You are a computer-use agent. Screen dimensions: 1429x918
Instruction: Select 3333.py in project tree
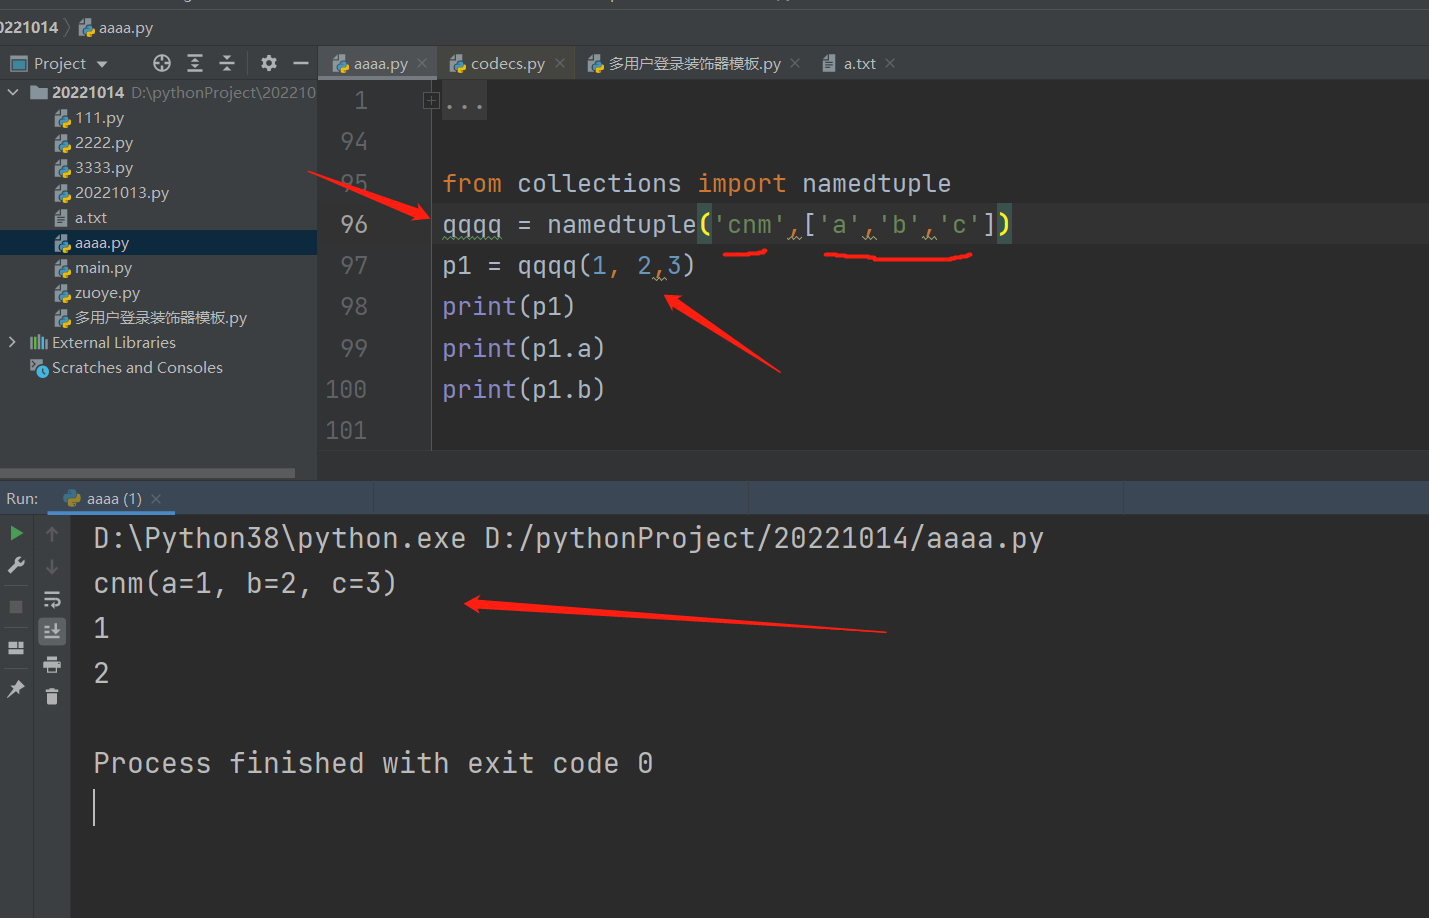click(103, 168)
